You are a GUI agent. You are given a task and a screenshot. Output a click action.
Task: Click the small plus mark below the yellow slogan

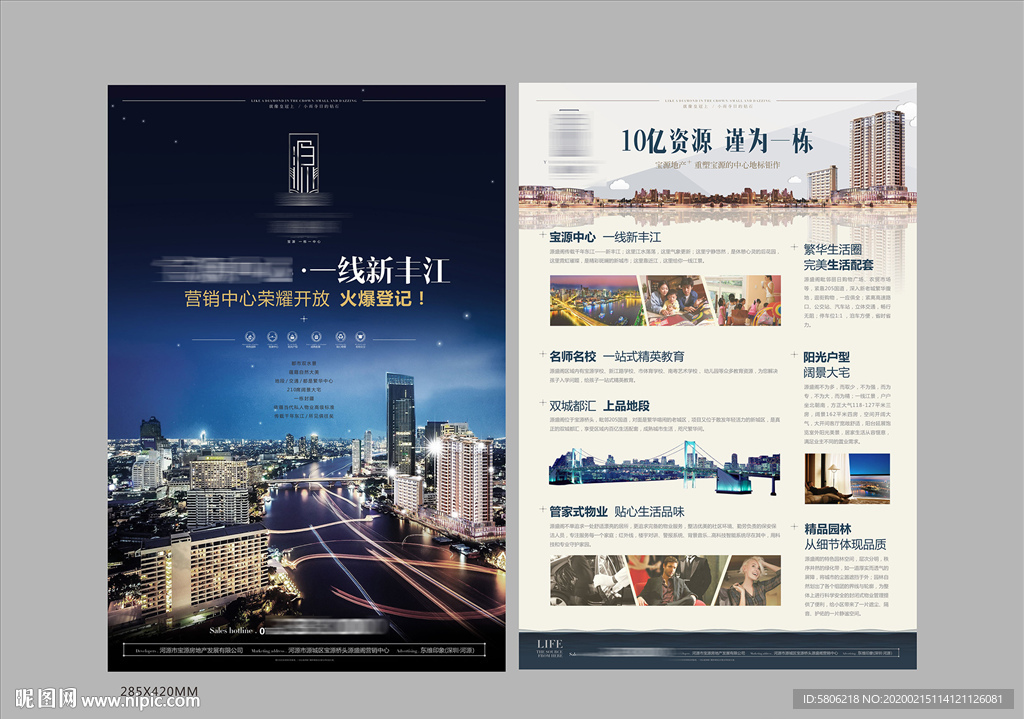304,319
